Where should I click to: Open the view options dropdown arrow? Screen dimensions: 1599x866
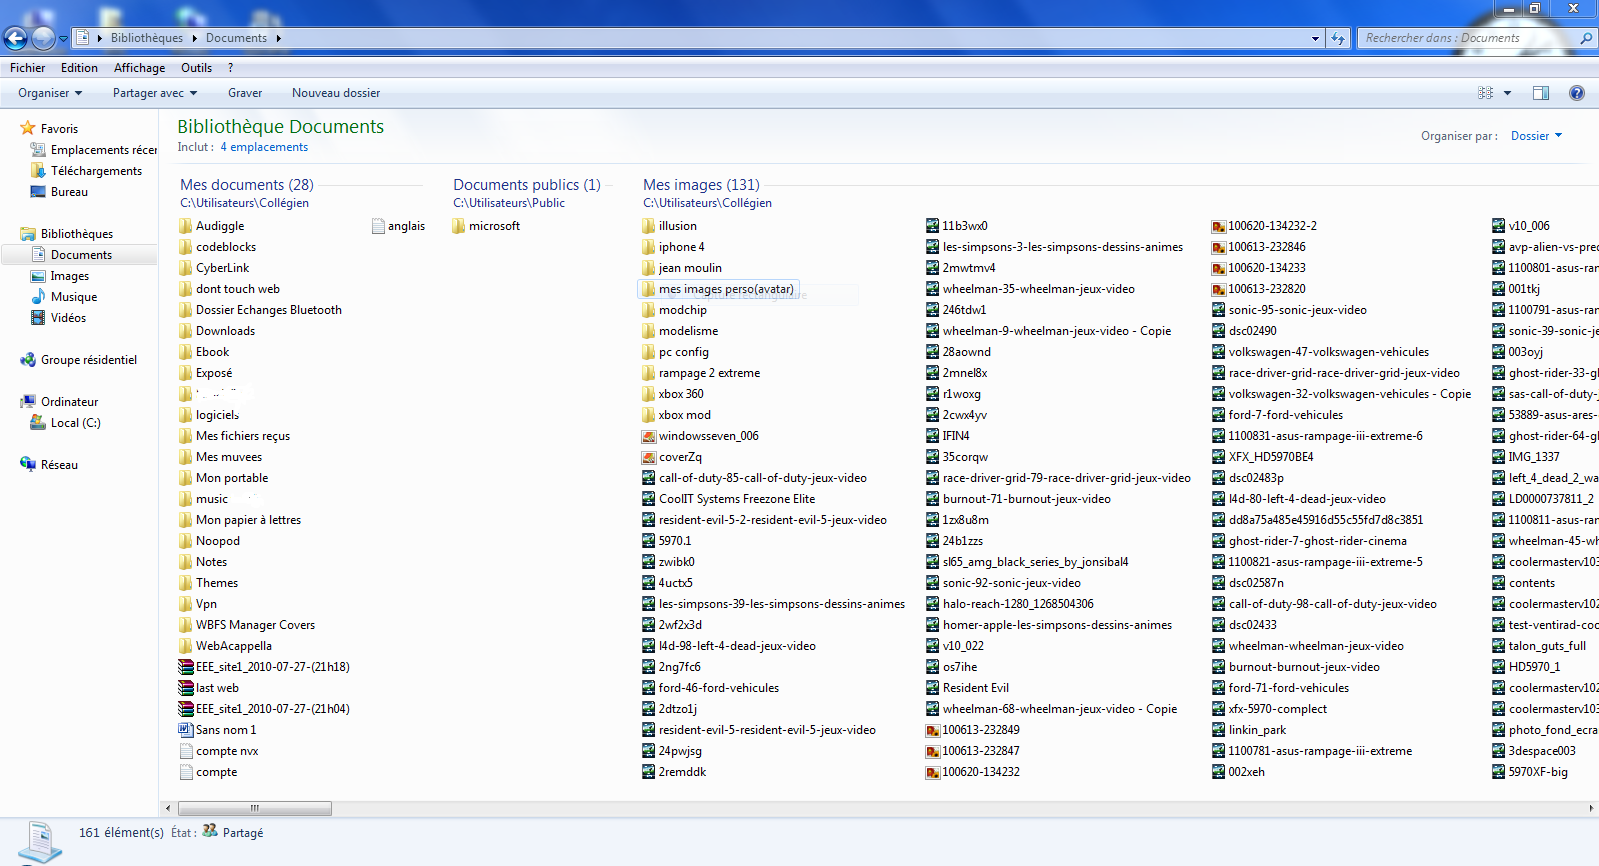[1507, 93]
